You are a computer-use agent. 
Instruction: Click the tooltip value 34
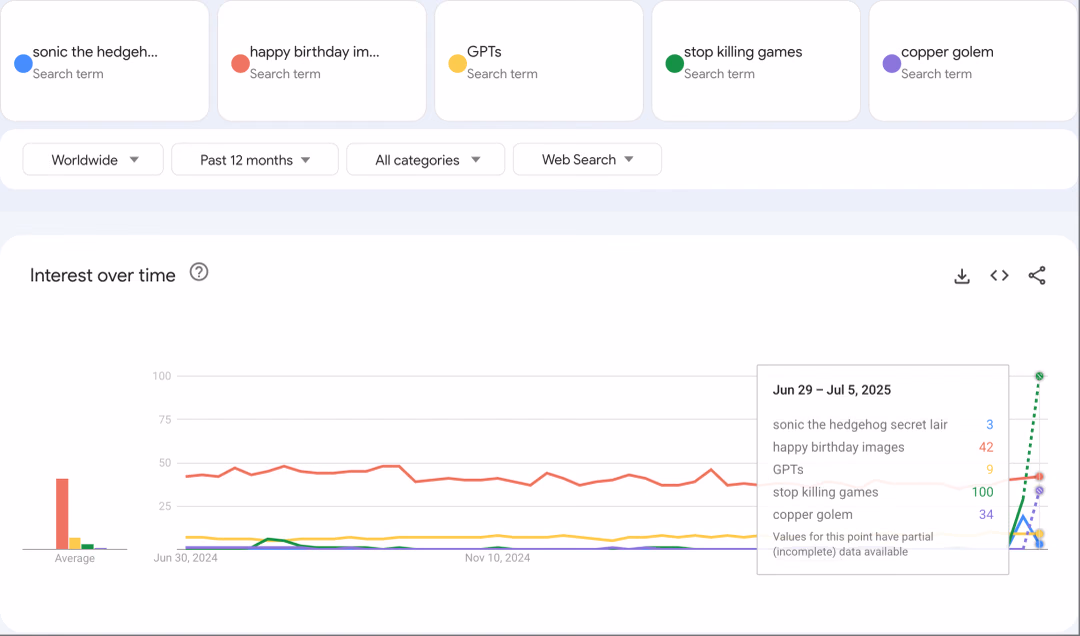986,515
